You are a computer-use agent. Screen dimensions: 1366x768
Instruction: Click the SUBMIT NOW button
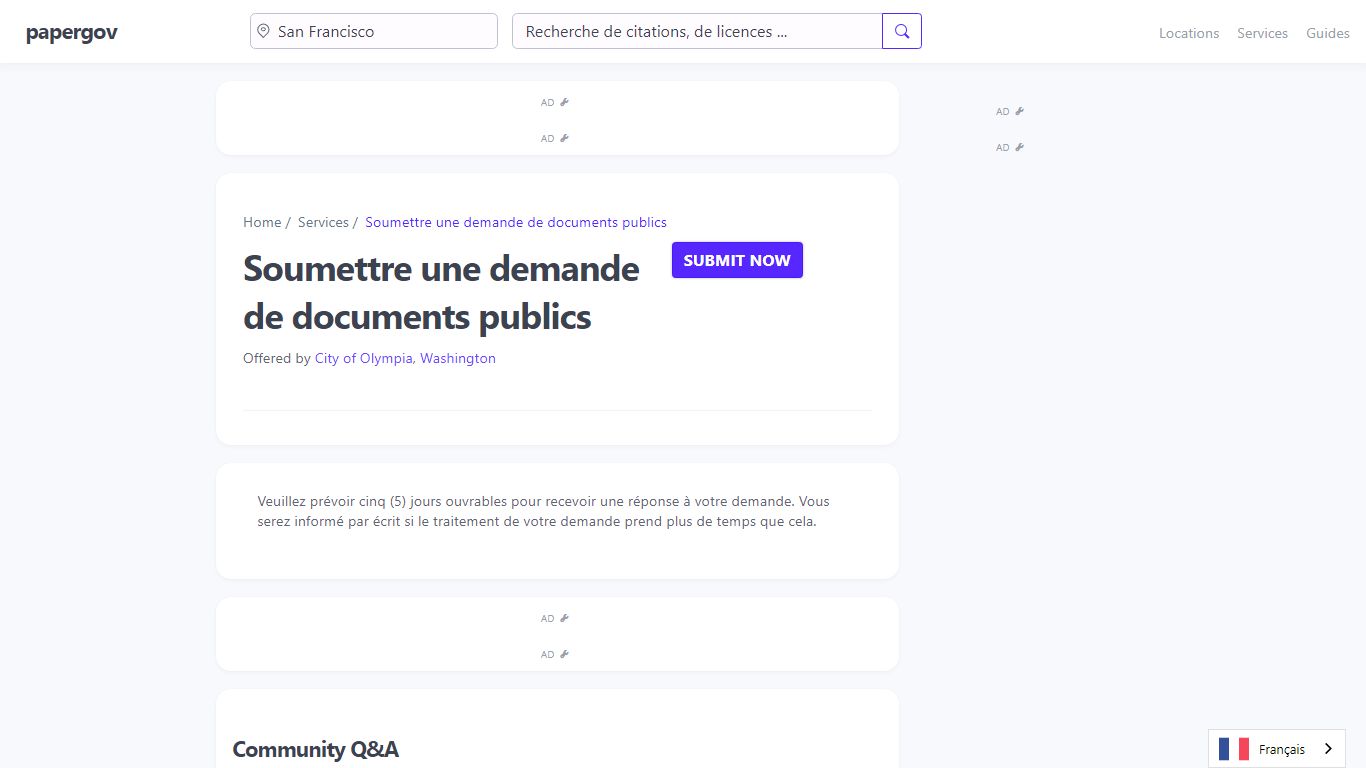[x=737, y=260]
